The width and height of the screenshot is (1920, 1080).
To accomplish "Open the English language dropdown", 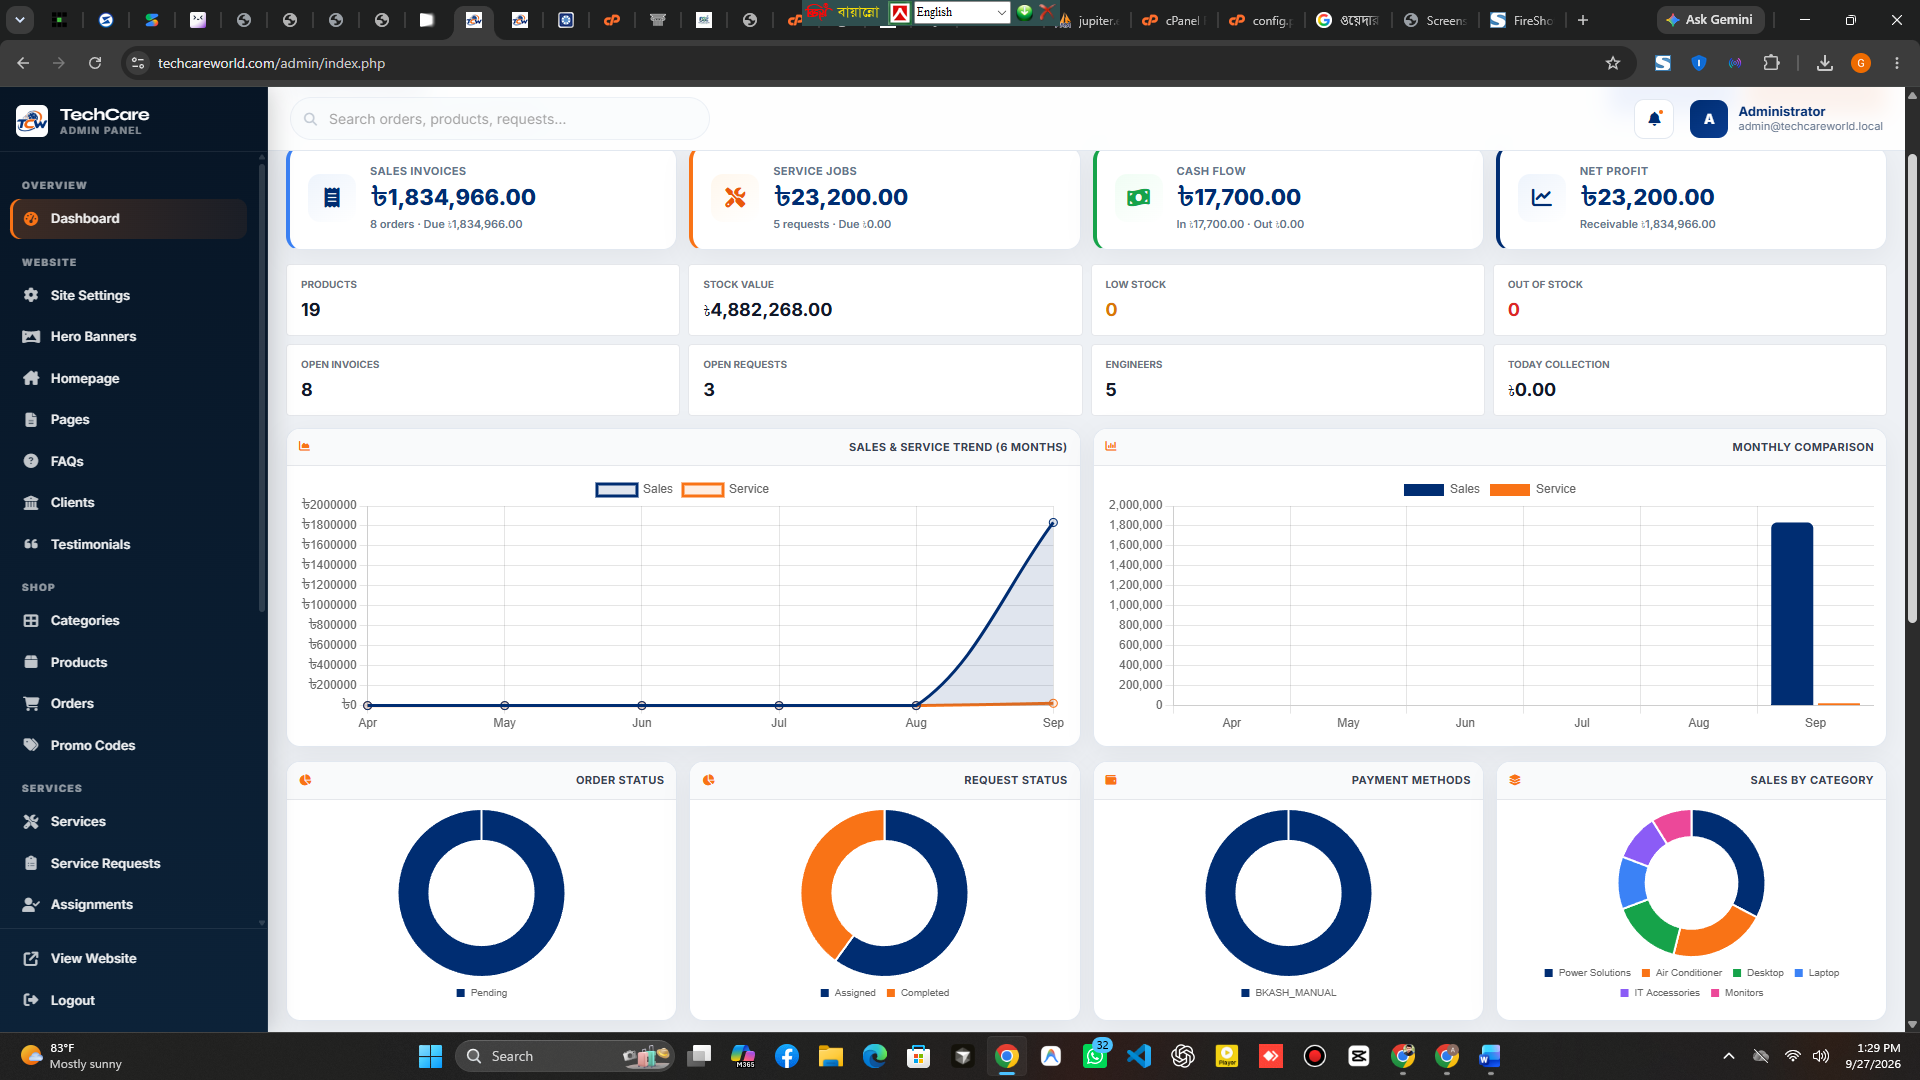I will [x=961, y=12].
